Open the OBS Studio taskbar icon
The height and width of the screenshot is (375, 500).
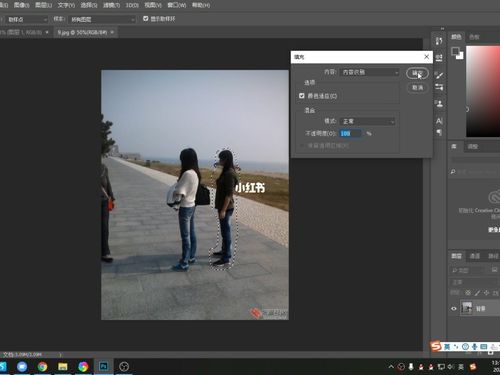point(124,367)
